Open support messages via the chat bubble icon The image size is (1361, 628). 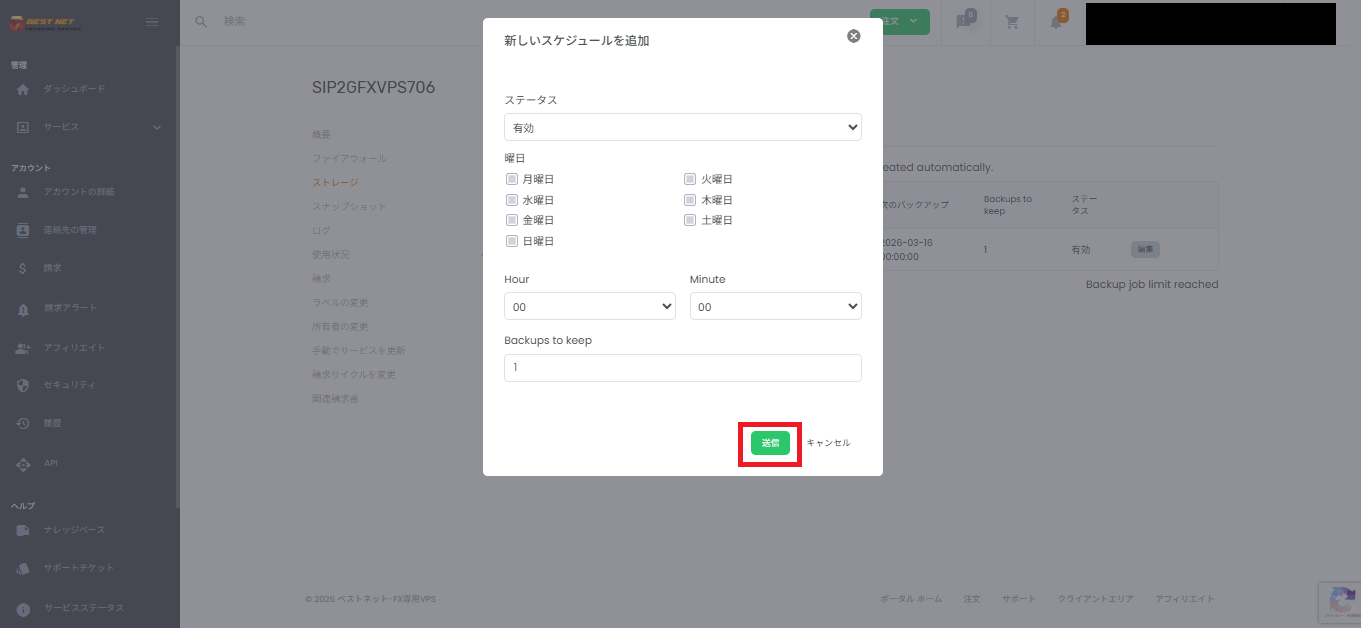pos(964,21)
